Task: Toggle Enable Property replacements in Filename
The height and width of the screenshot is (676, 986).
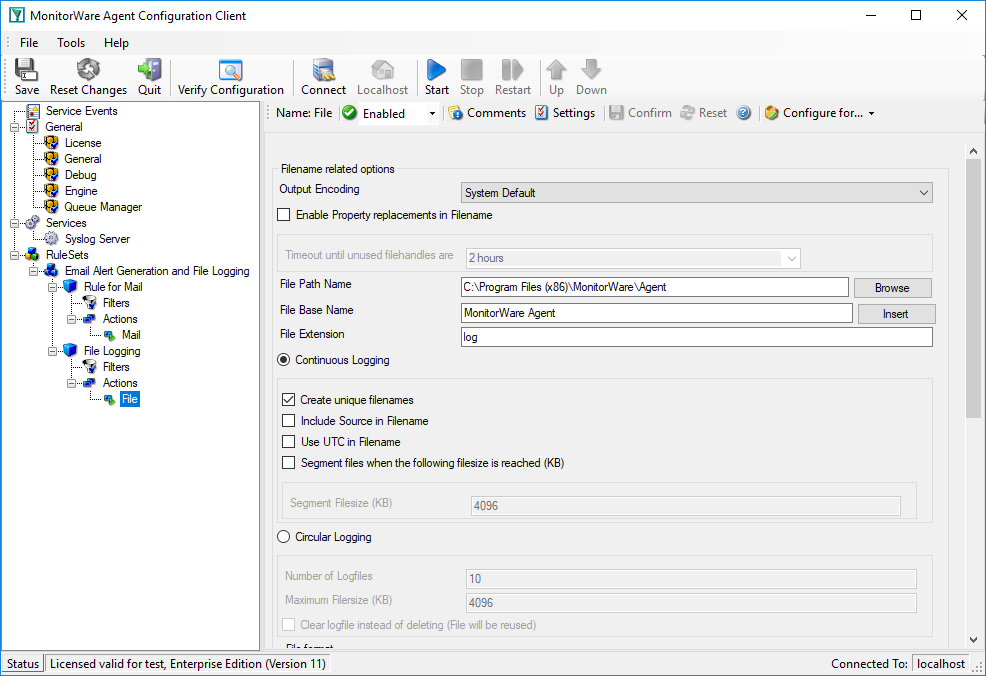Action: click(x=284, y=215)
